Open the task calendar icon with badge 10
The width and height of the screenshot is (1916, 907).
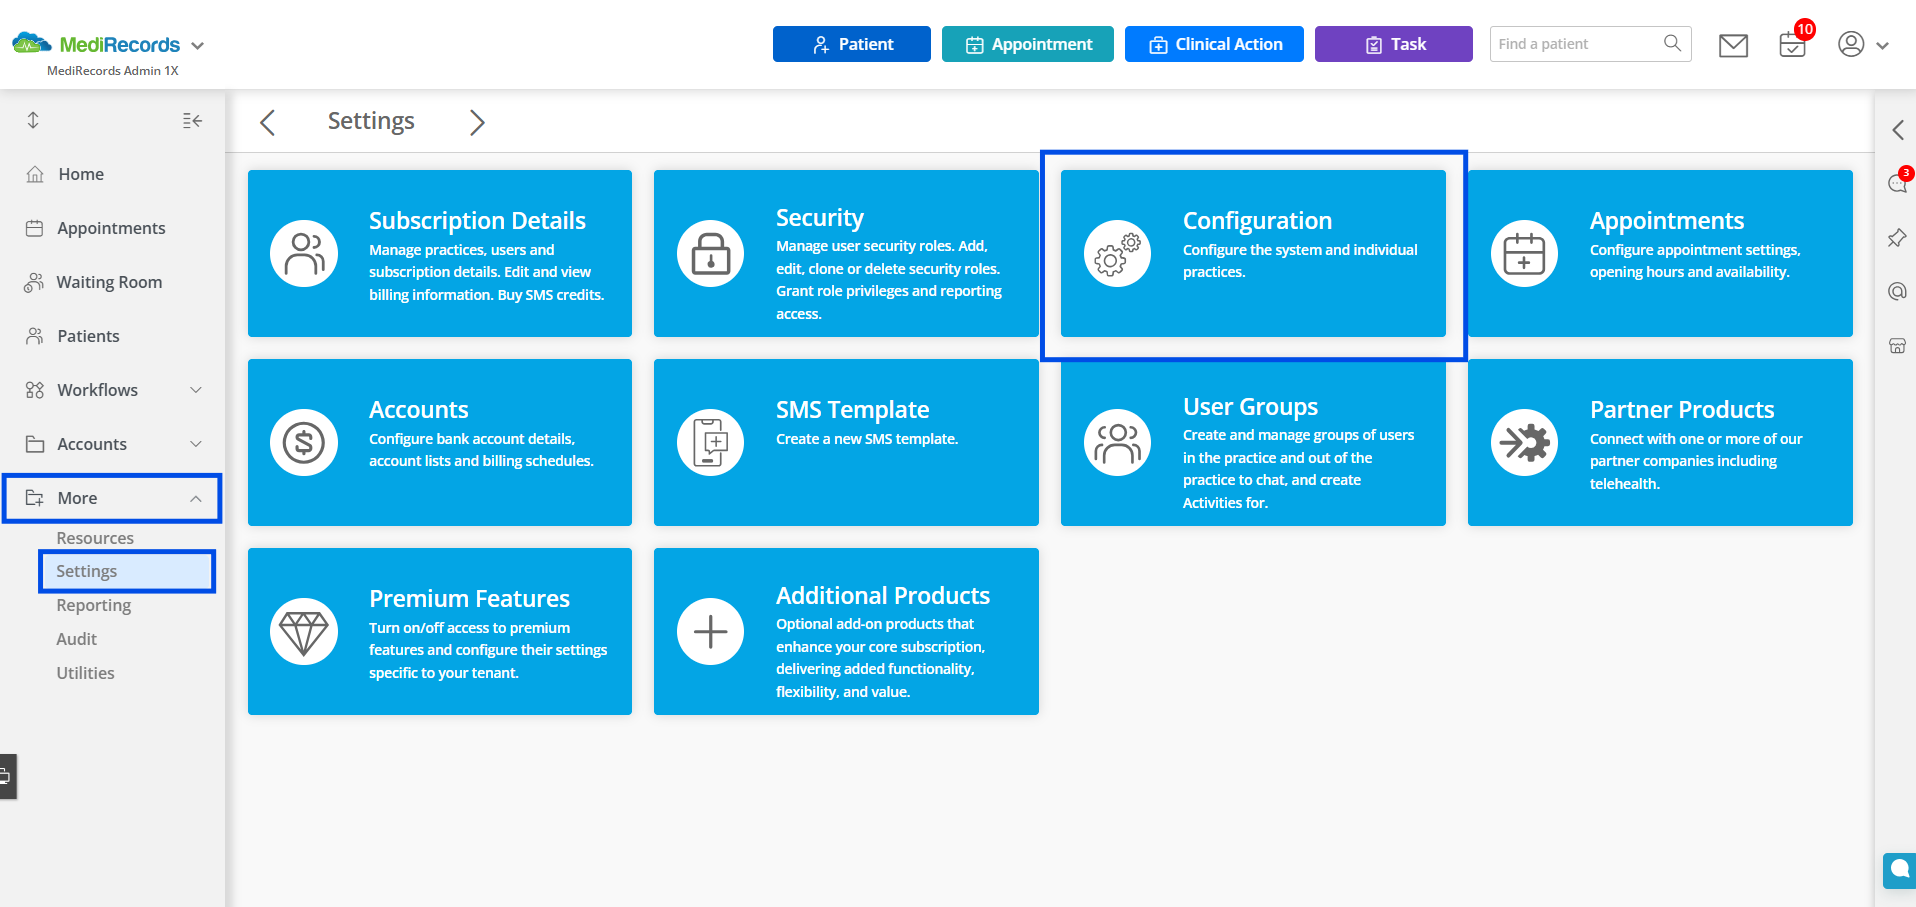pos(1793,44)
